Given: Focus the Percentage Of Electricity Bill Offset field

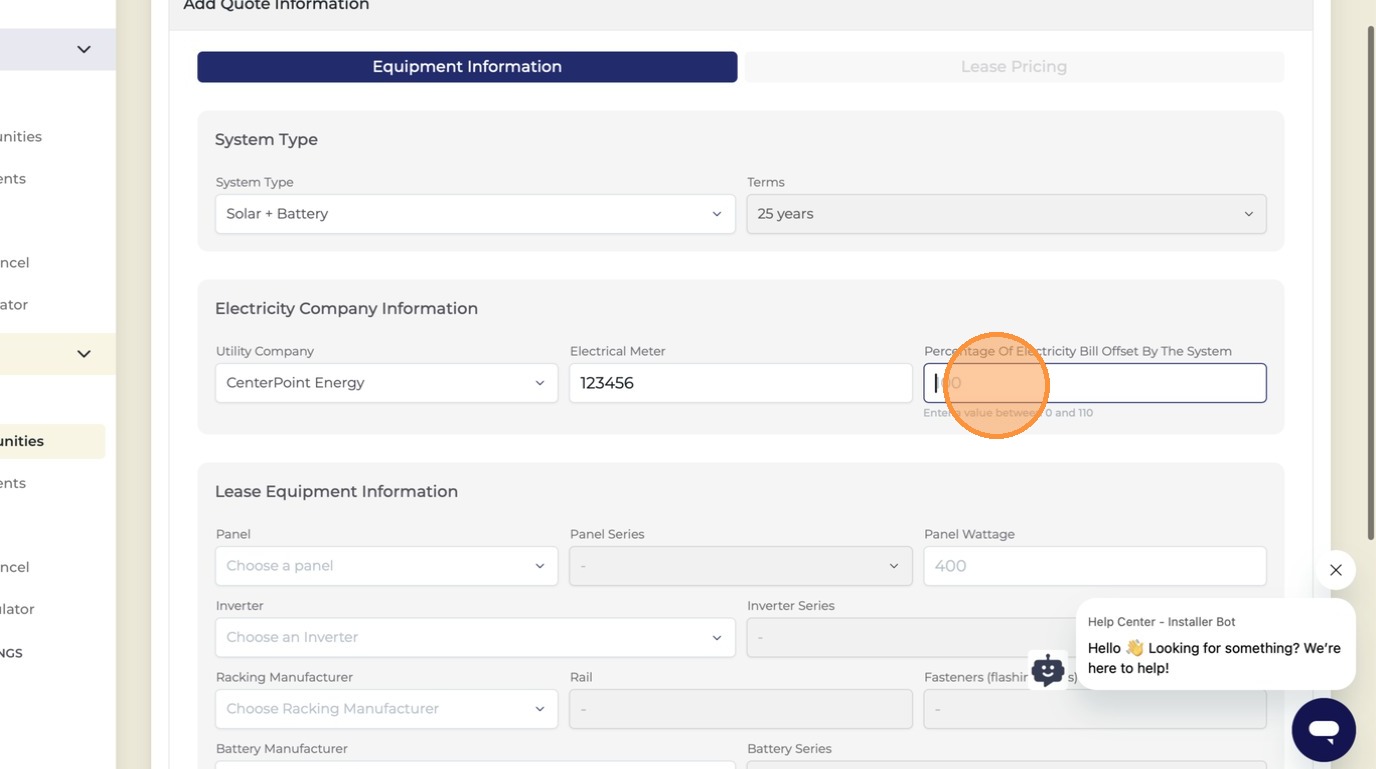Looking at the screenshot, I should coord(1095,383).
